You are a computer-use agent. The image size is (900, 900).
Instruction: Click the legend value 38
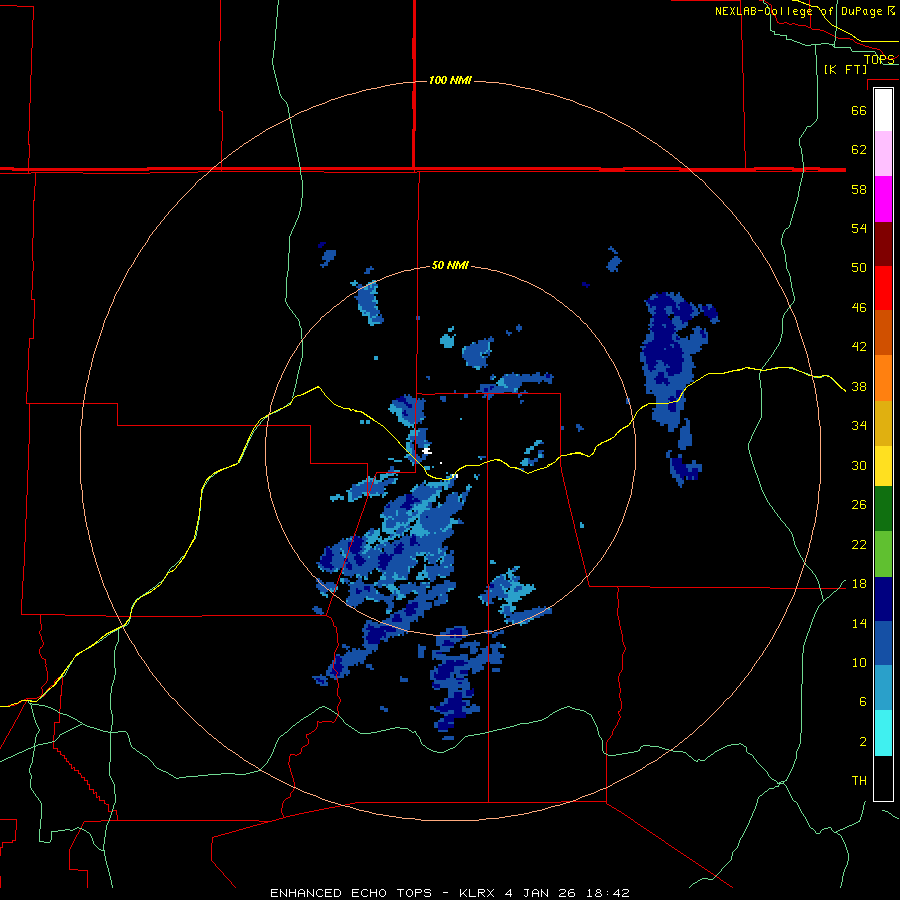(x=859, y=387)
